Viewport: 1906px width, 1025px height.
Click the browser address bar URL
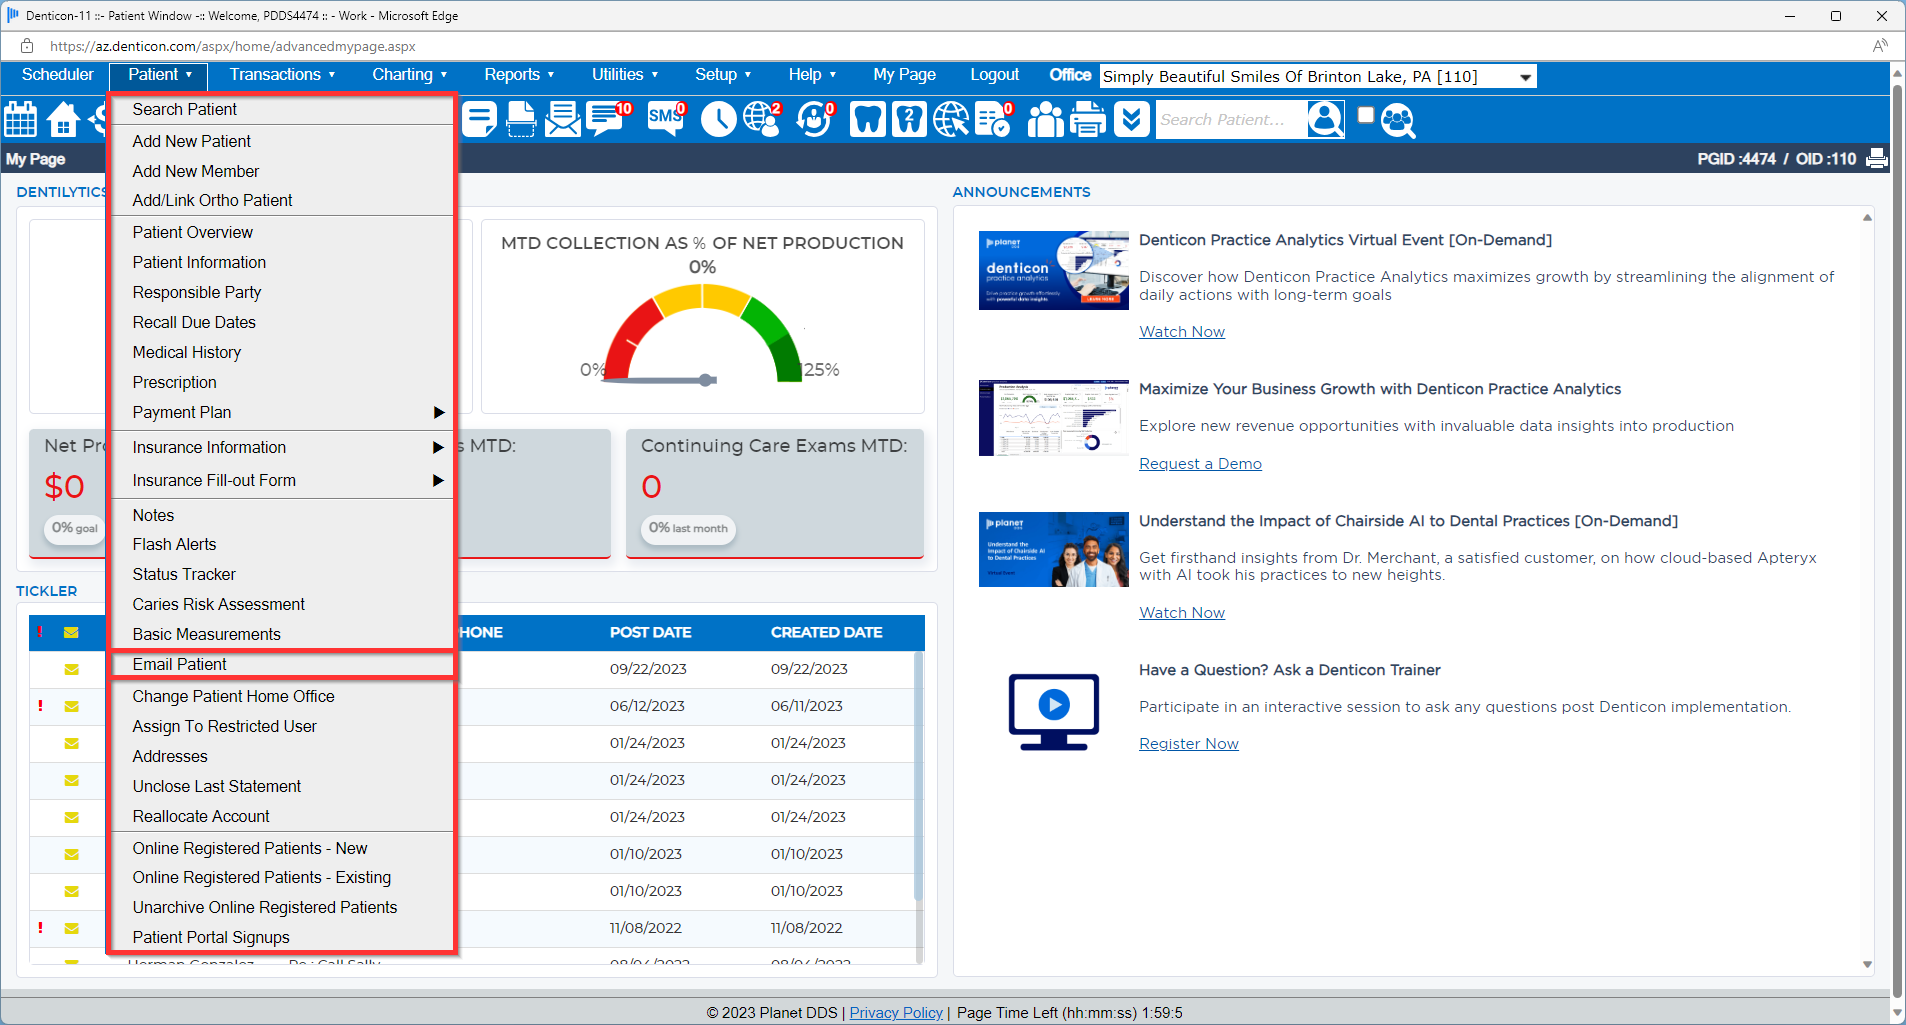[x=233, y=46]
